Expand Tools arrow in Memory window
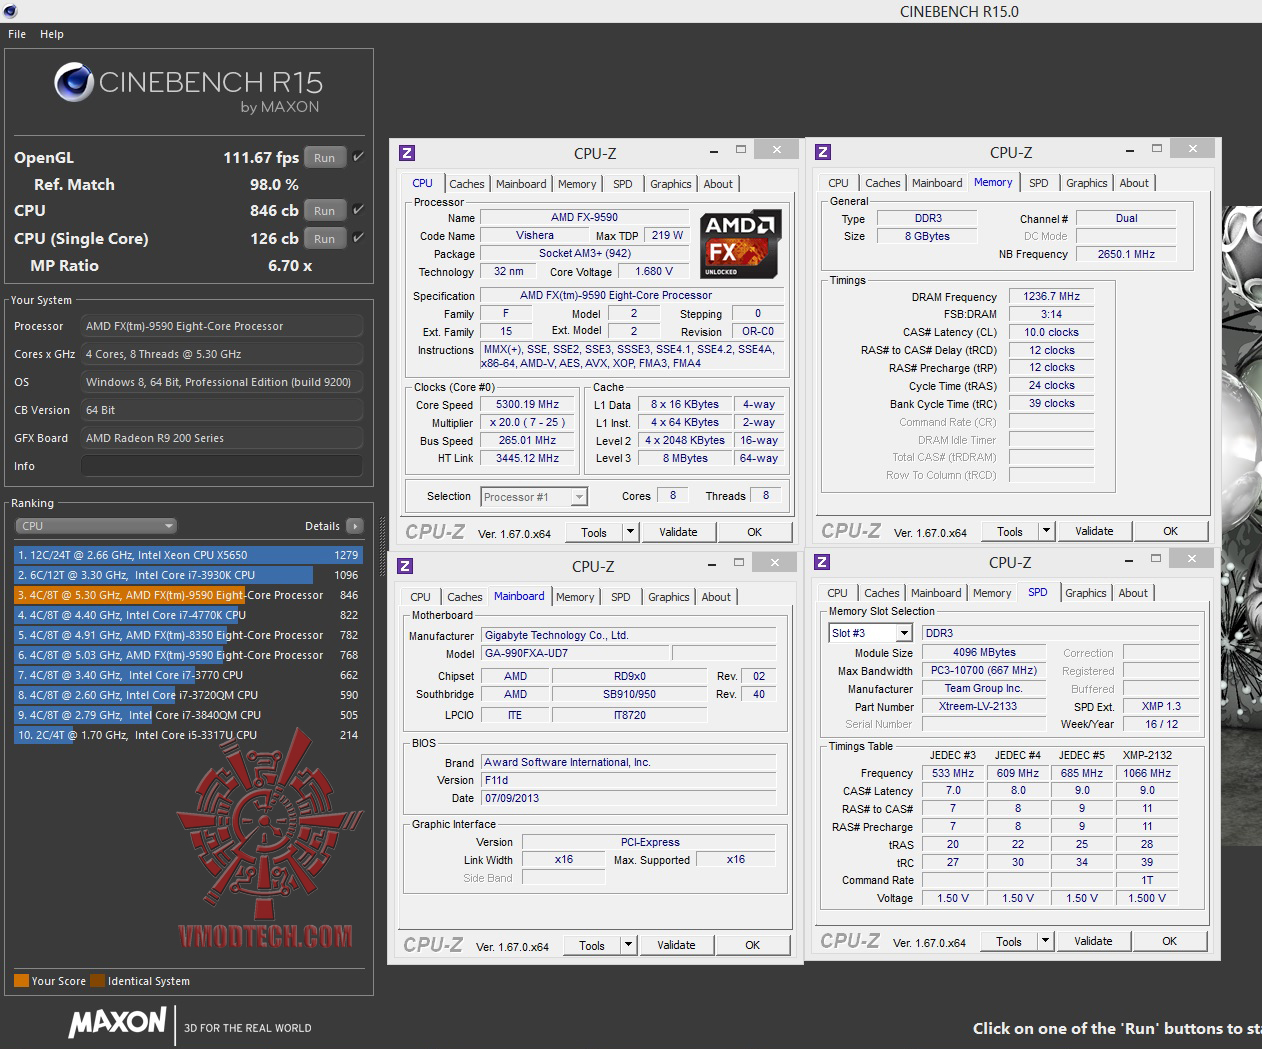Viewport: 1262px width, 1049px height. coord(1046,531)
